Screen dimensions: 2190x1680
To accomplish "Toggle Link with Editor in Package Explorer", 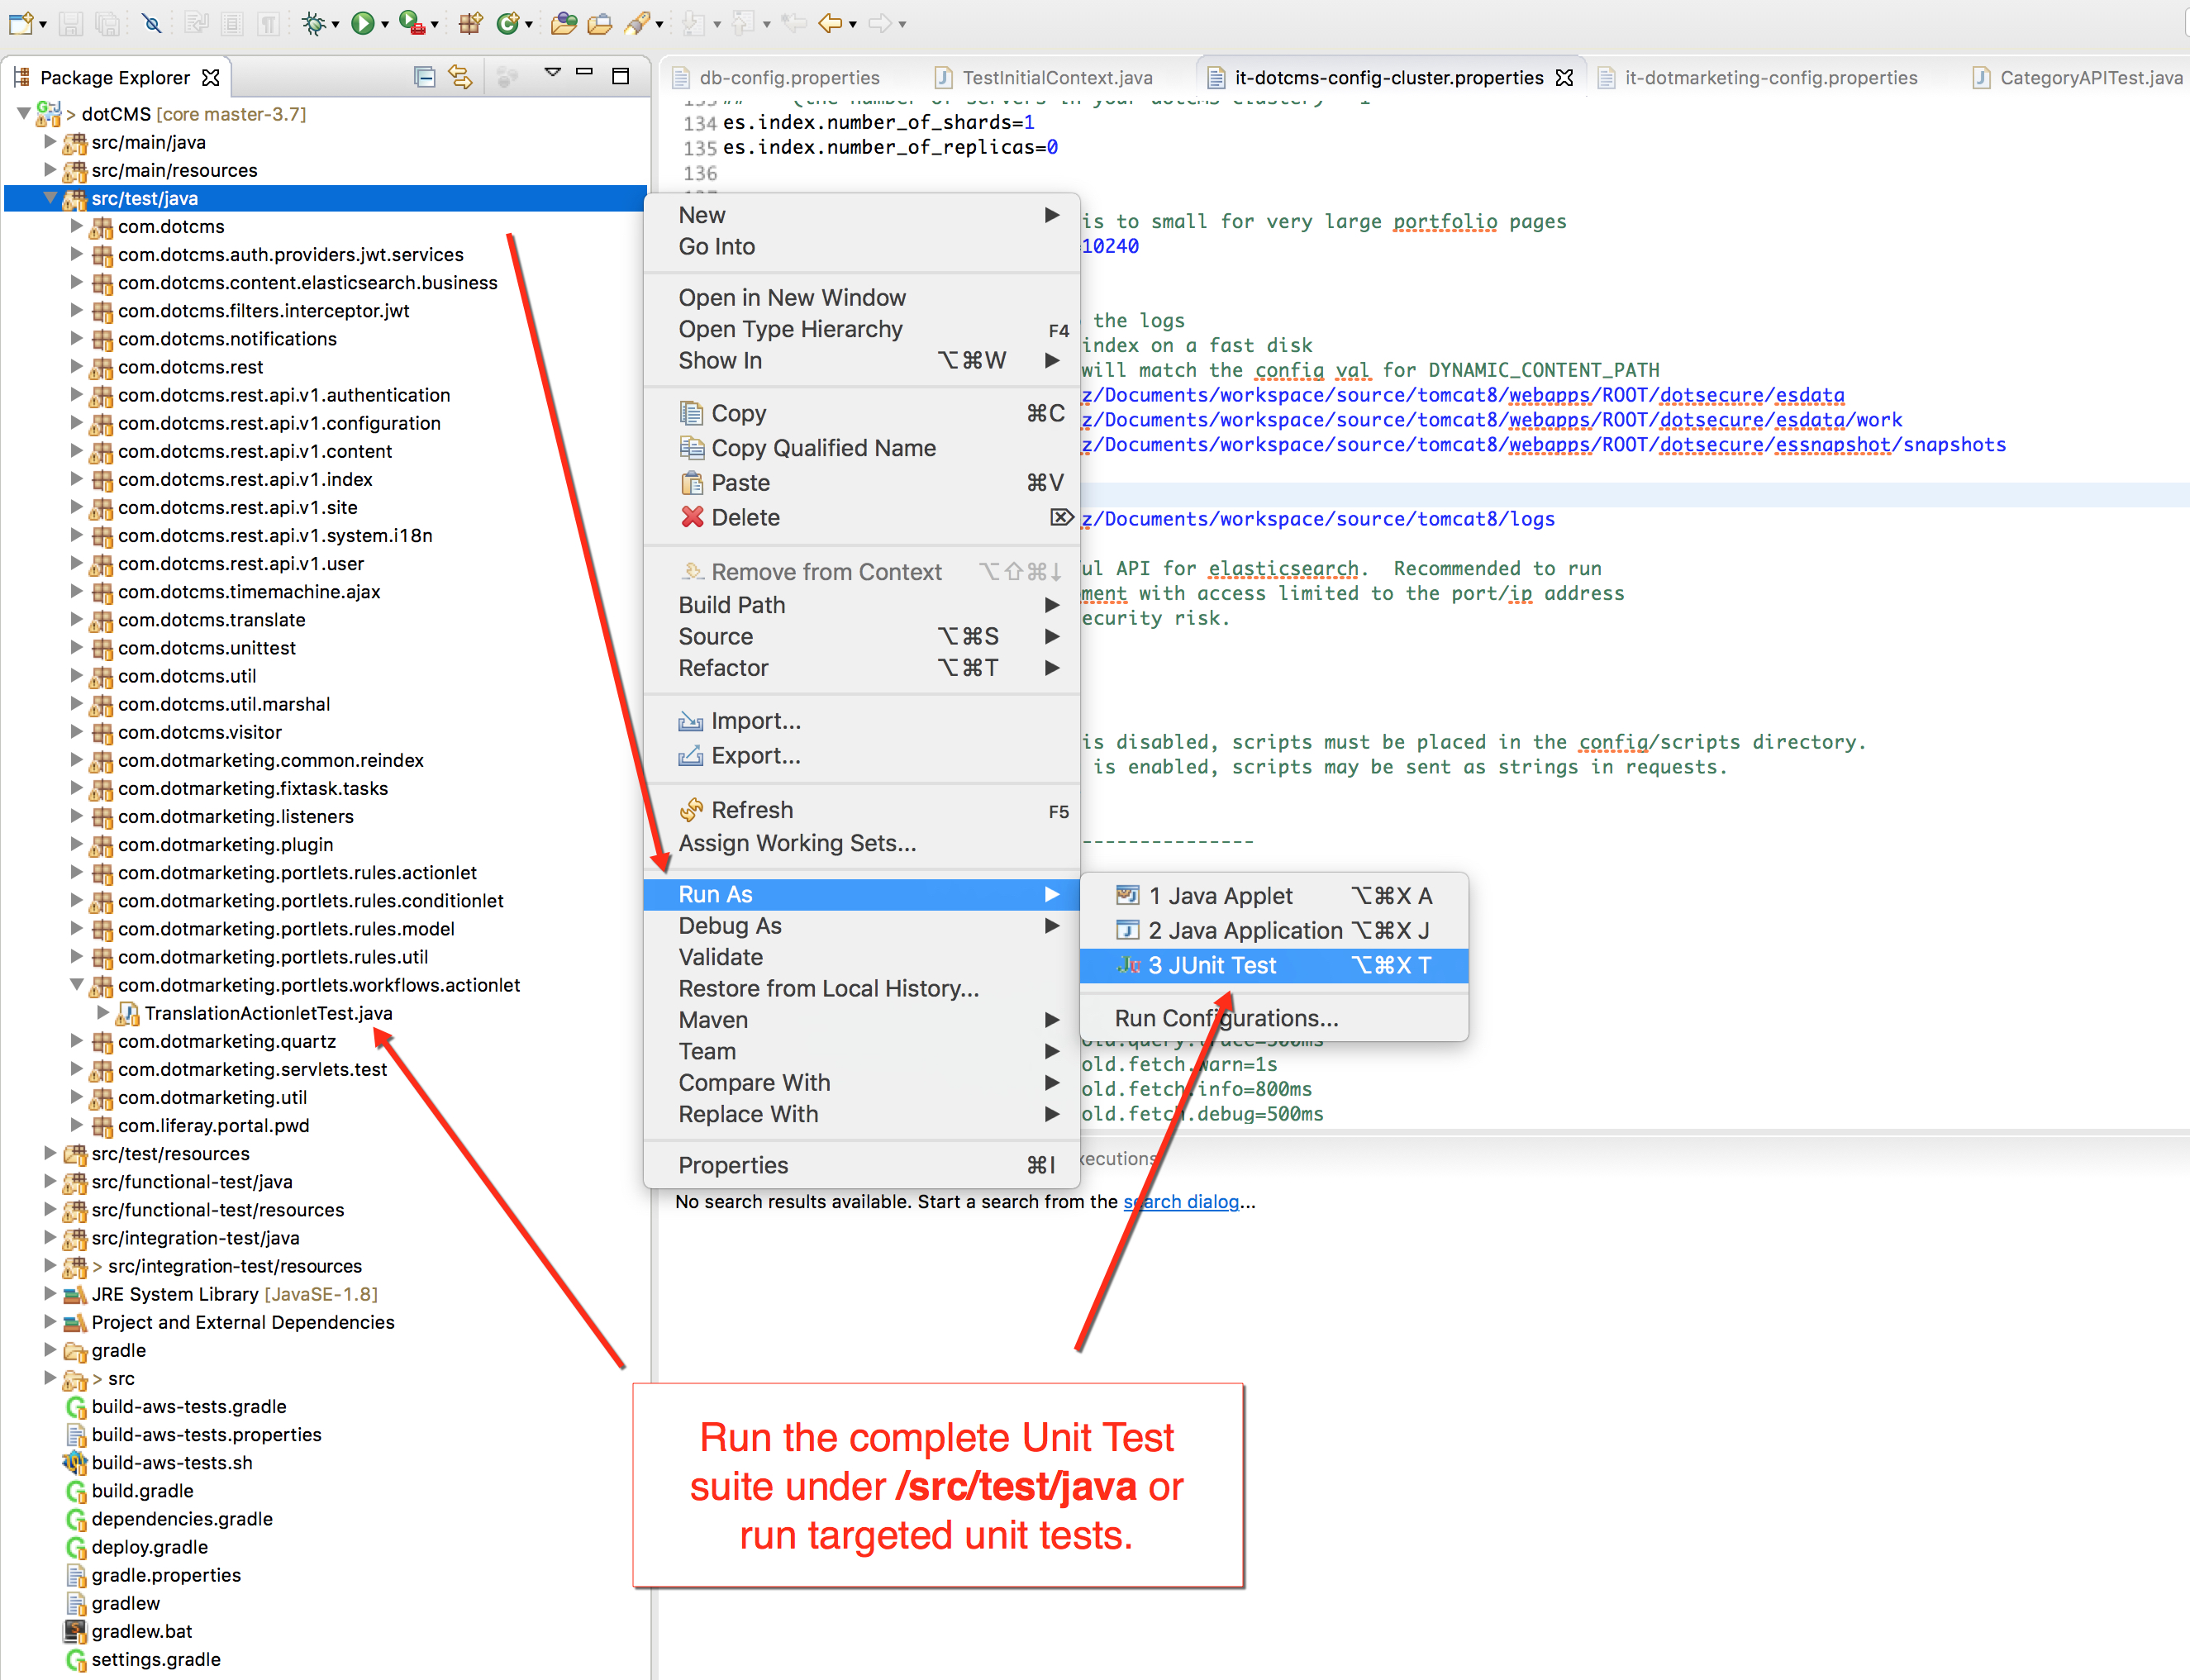I will pyautogui.click(x=460, y=77).
